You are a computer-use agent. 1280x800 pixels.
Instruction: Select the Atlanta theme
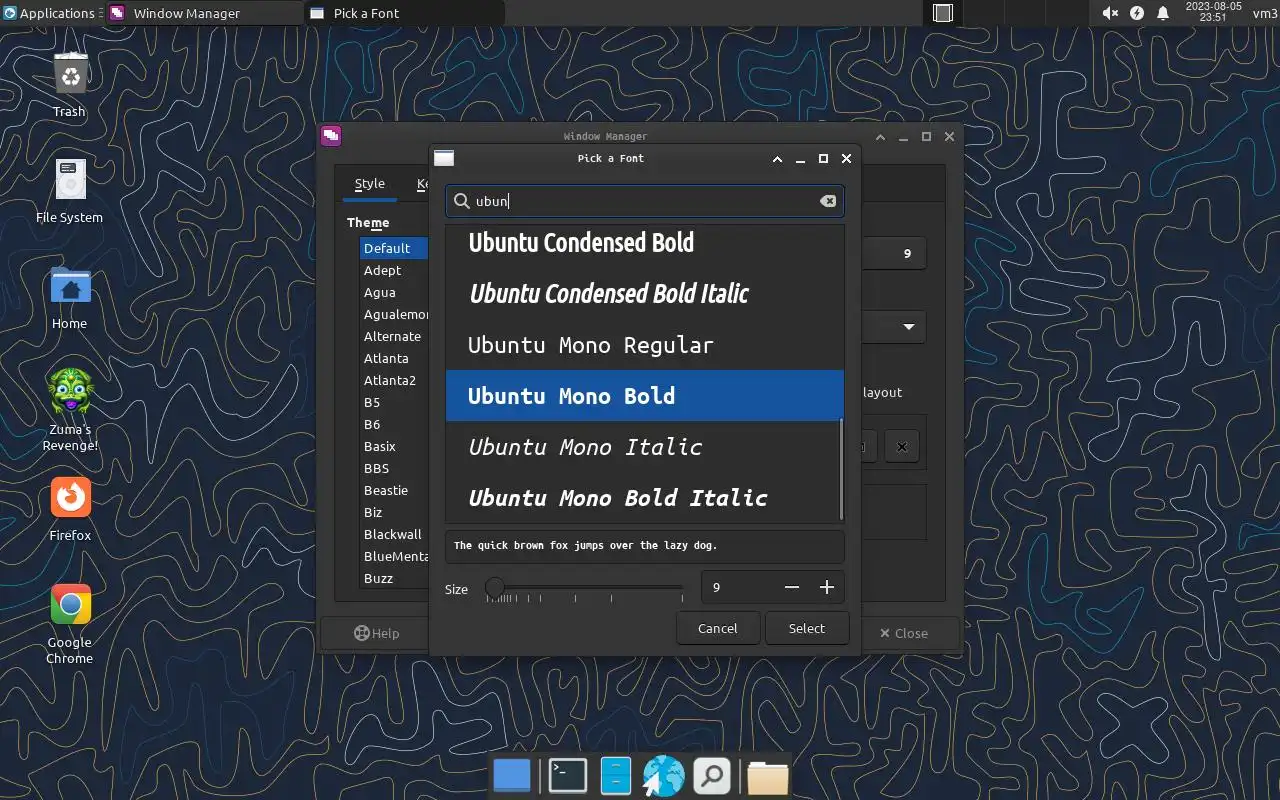click(394, 358)
